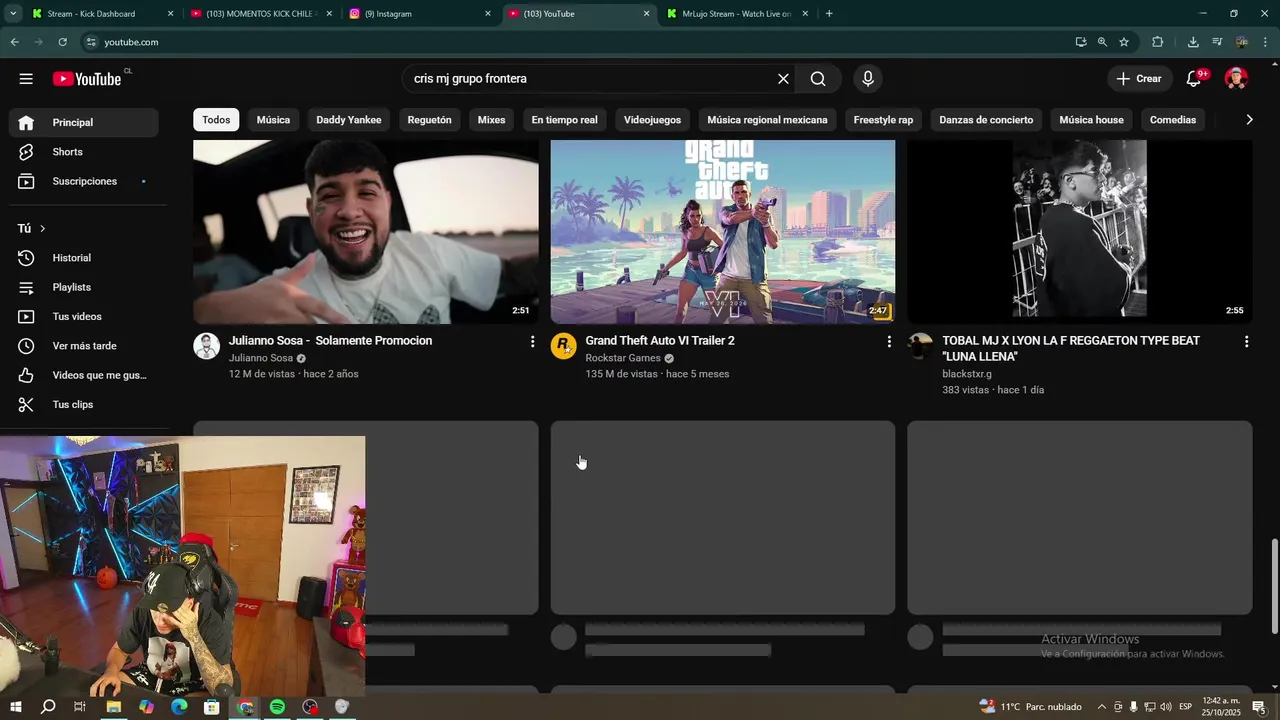This screenshot has height=720, width=1280.
Task: Open Chrome downloads icon
Action: [1193, 42]
